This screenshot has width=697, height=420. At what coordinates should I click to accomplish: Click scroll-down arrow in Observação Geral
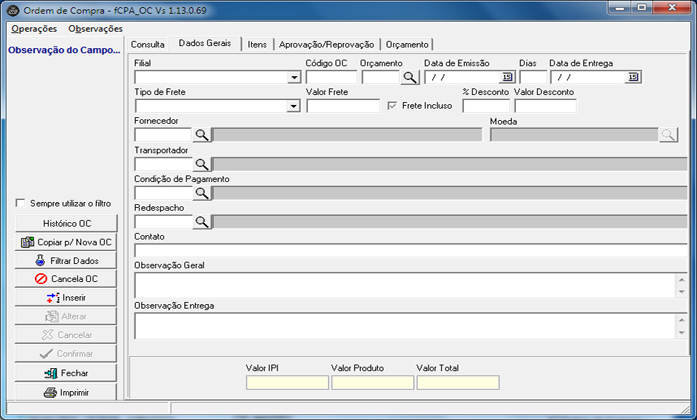pyautogui.click(x=681, y=292)
